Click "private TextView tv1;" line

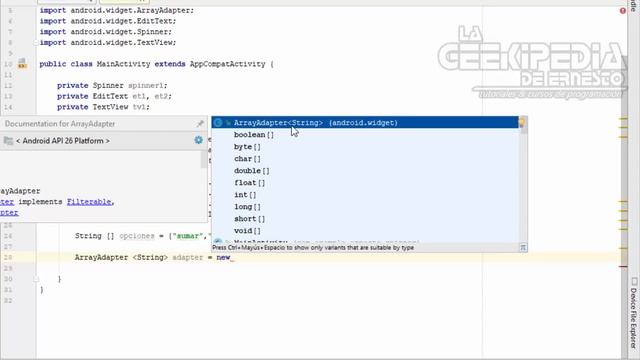click(x=103, y=107)
